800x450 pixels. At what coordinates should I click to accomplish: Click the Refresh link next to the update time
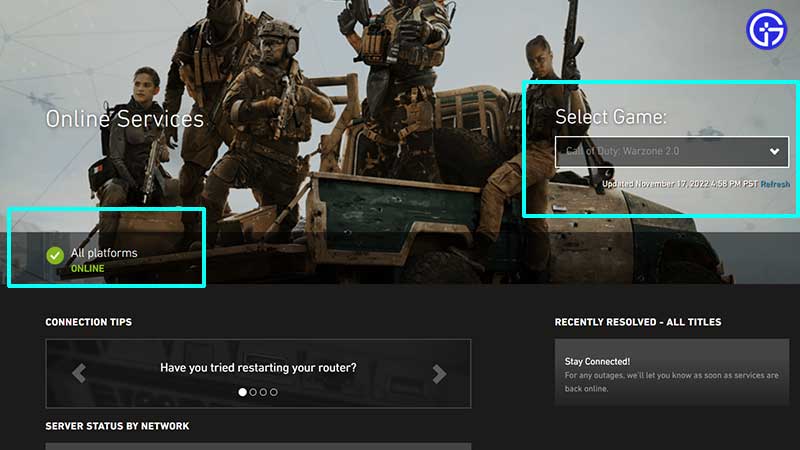(x=775, y=184)
